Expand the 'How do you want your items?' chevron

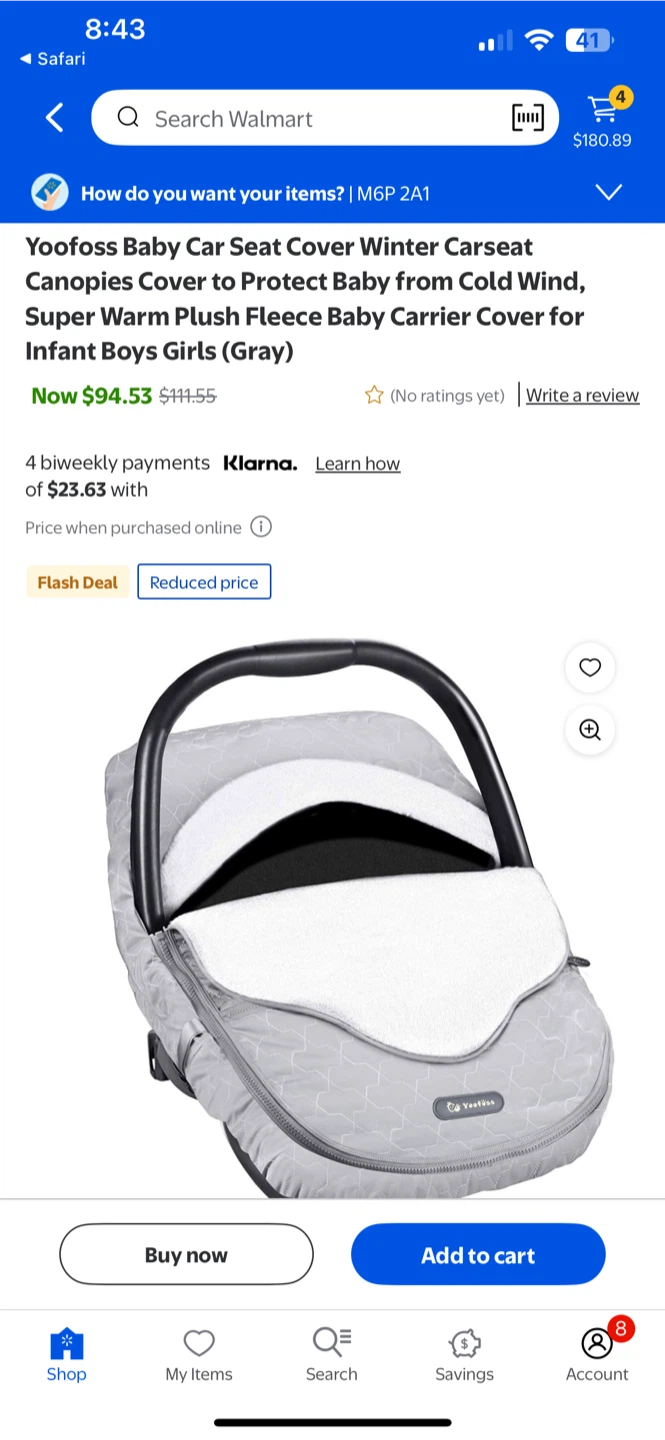tap(609, 192)
